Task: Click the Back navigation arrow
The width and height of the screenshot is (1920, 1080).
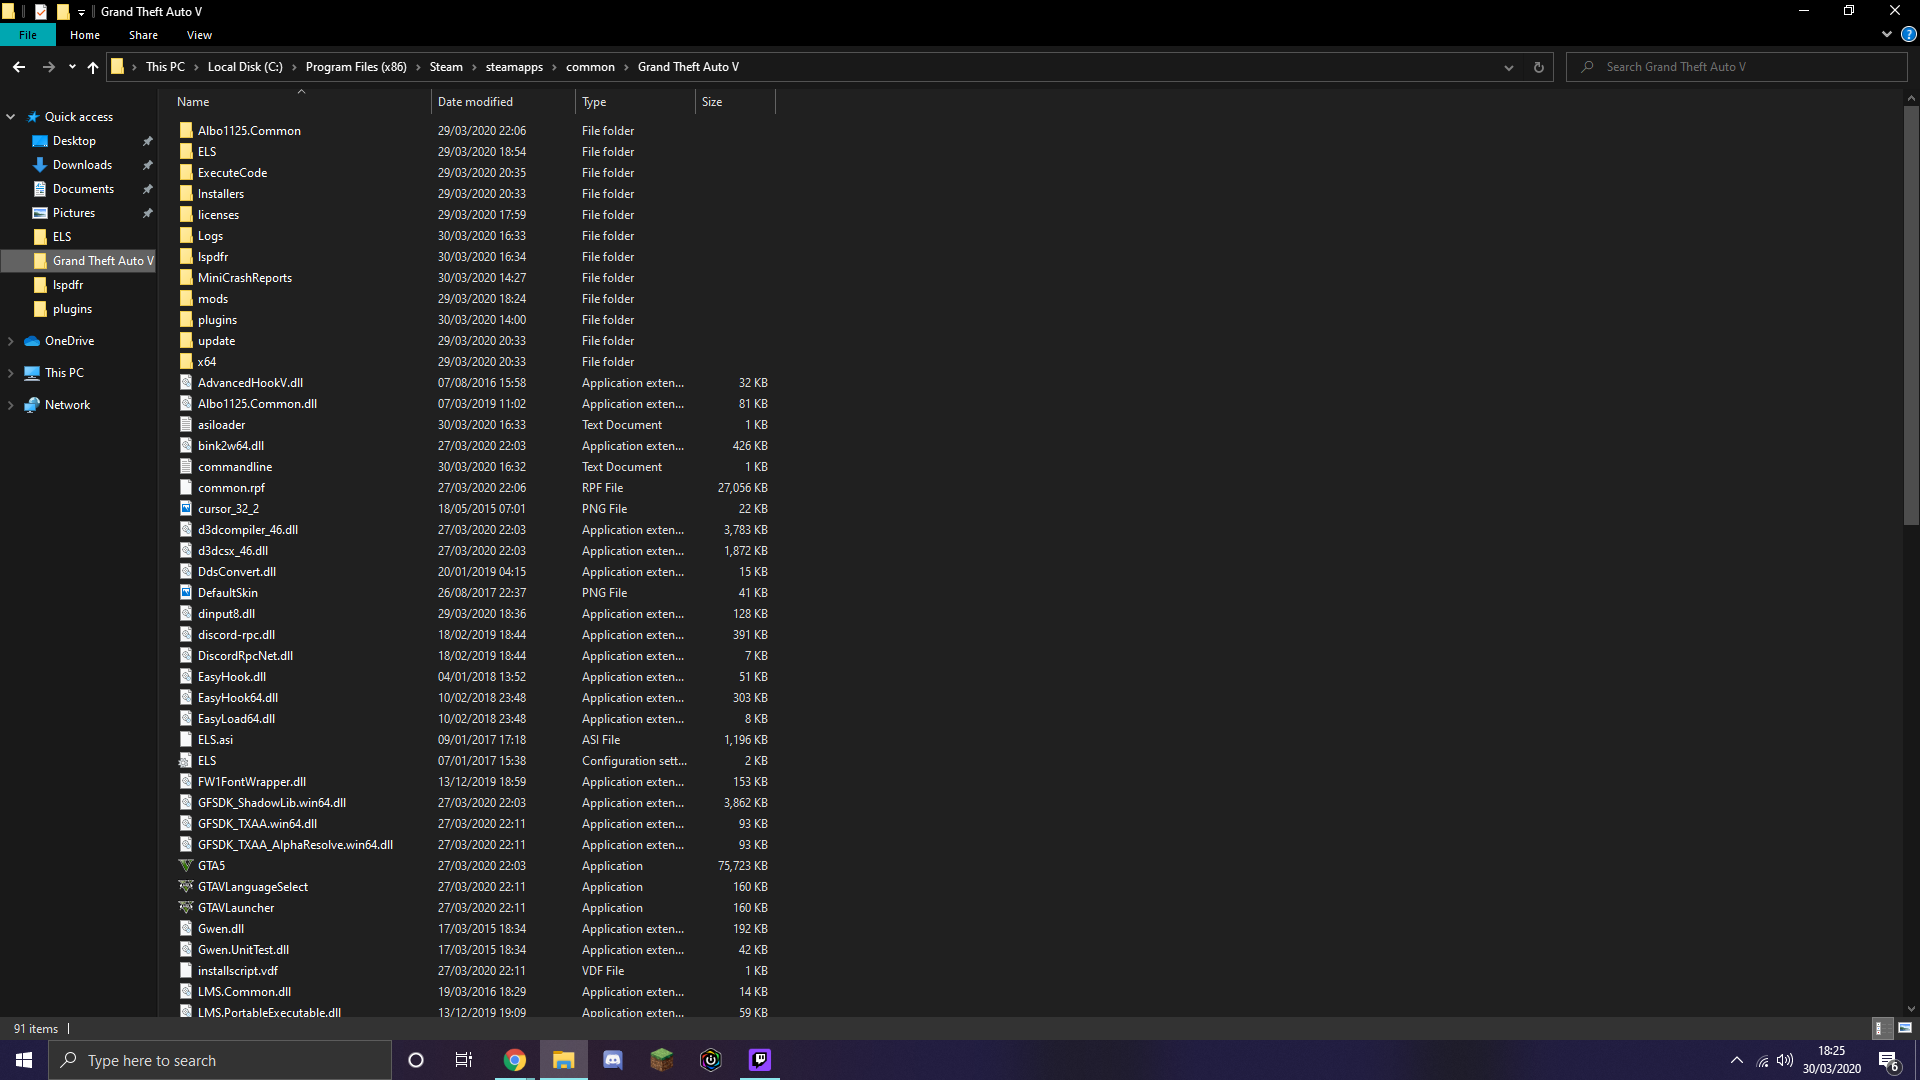Action: 19,67
